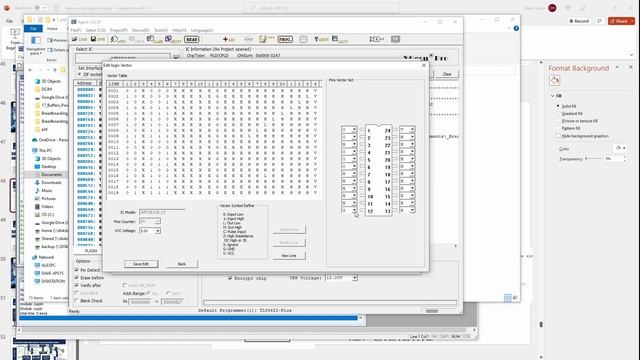Click the PROG. program chip toolbar button
The image size is (640, 360).
click(285, 39)
